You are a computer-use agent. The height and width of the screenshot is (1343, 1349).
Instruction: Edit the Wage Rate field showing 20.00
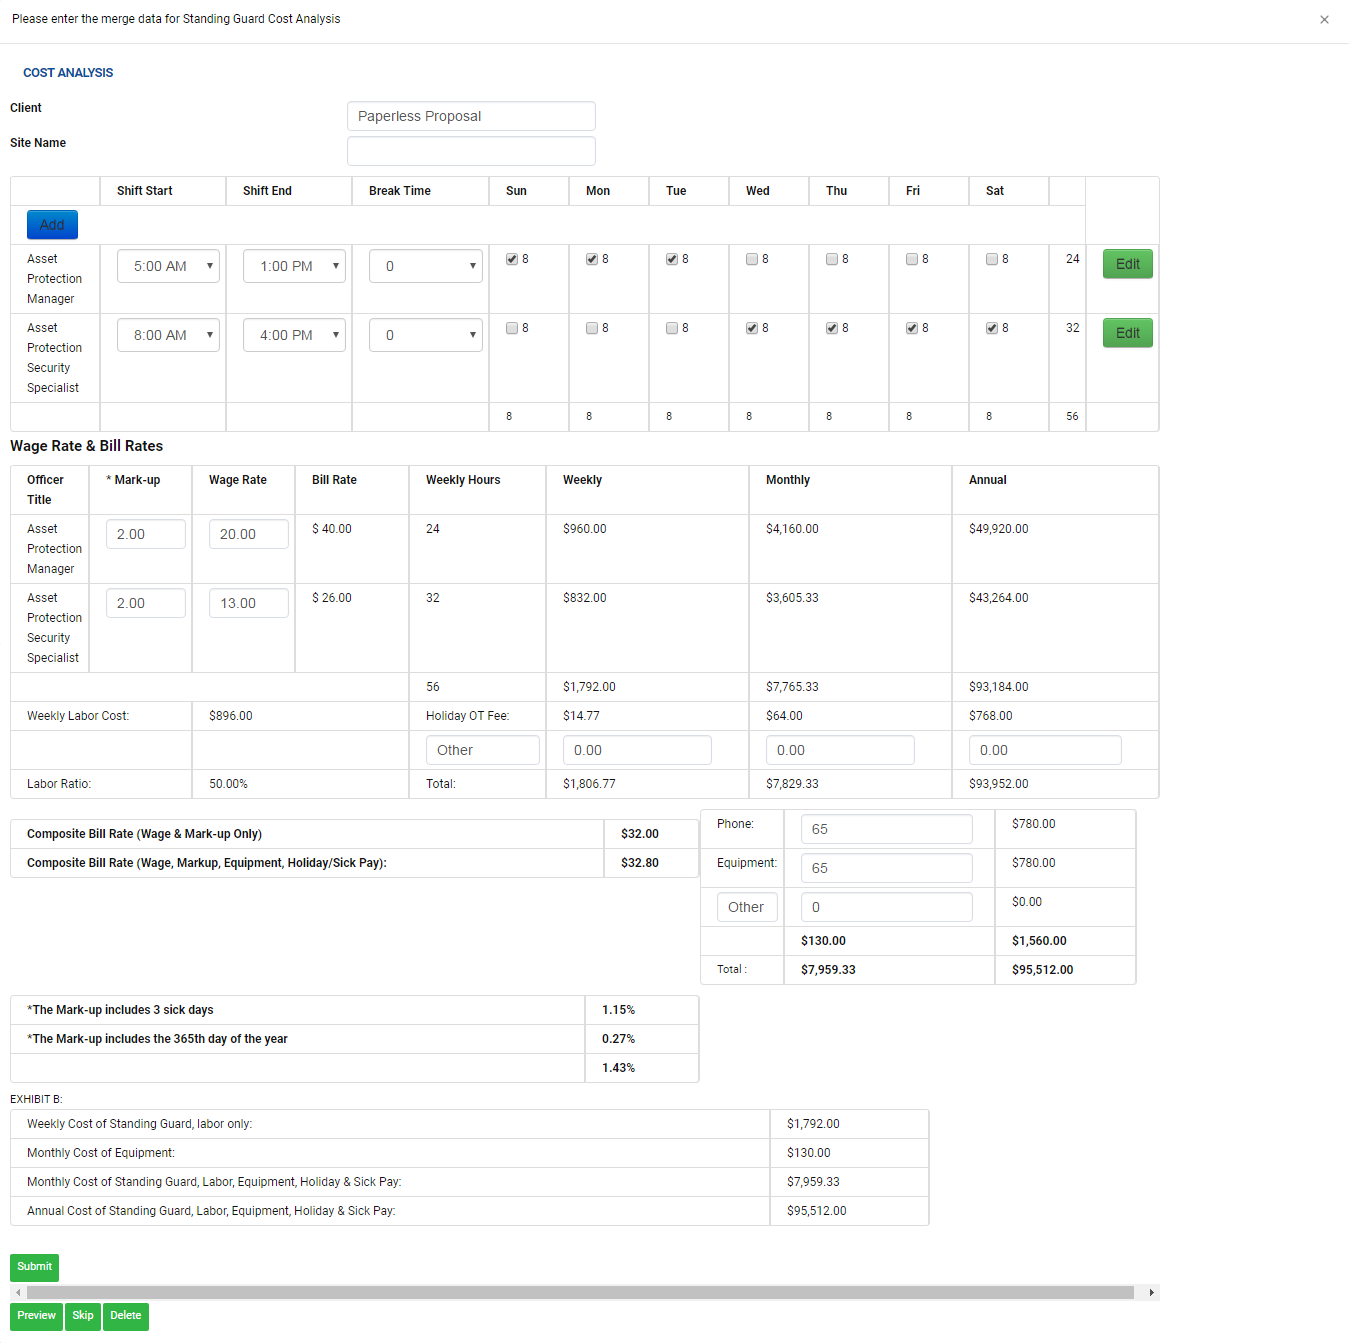click(x=248, y=533)
